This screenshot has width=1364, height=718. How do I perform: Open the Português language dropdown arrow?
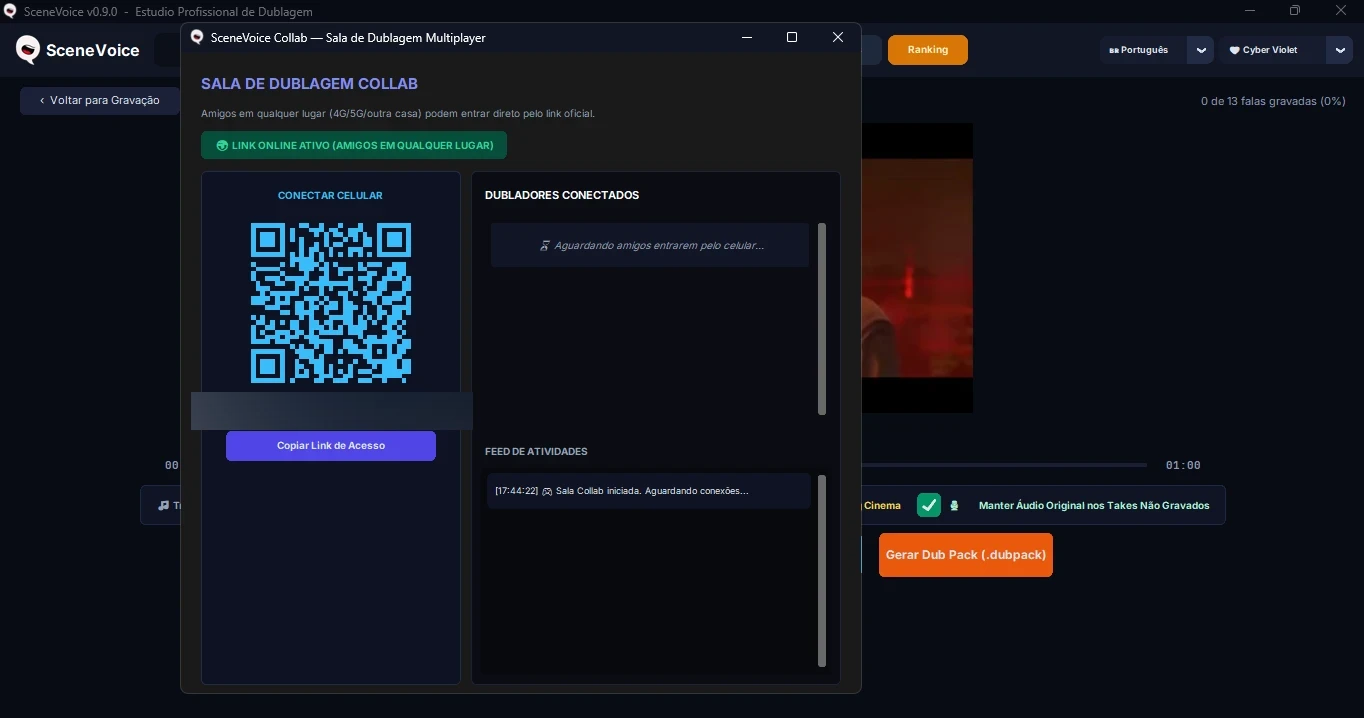[x=1201, y=50]
